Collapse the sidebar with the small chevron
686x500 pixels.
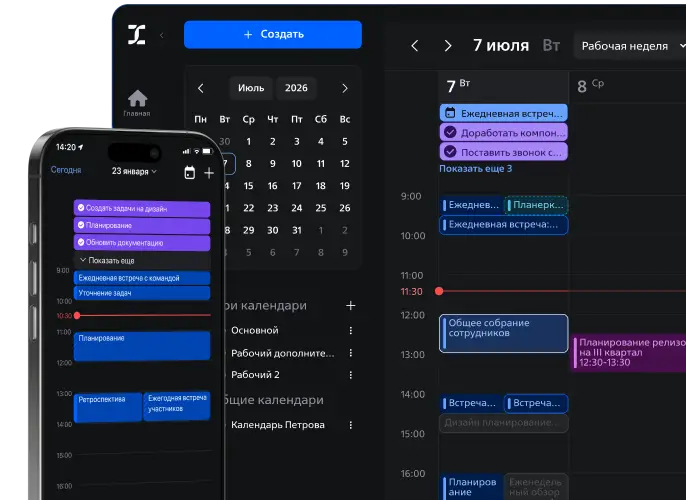pyautogui.click(x=162, y=35)
